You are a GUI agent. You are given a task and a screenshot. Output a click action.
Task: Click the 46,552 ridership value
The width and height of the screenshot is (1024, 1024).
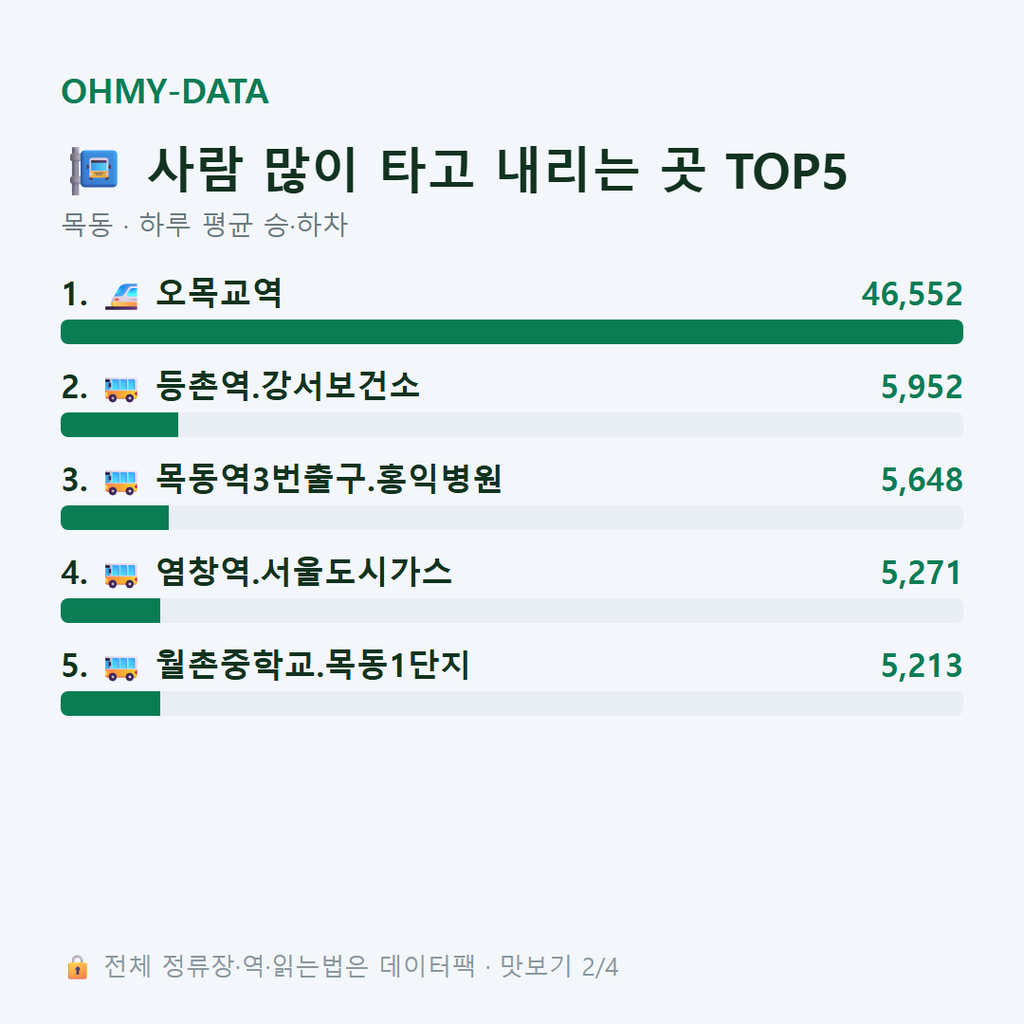(912, 295)
